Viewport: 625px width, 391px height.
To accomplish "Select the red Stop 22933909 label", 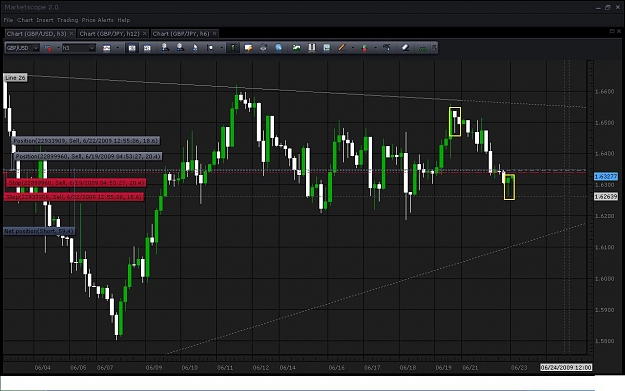I will [x=74, y=197].
